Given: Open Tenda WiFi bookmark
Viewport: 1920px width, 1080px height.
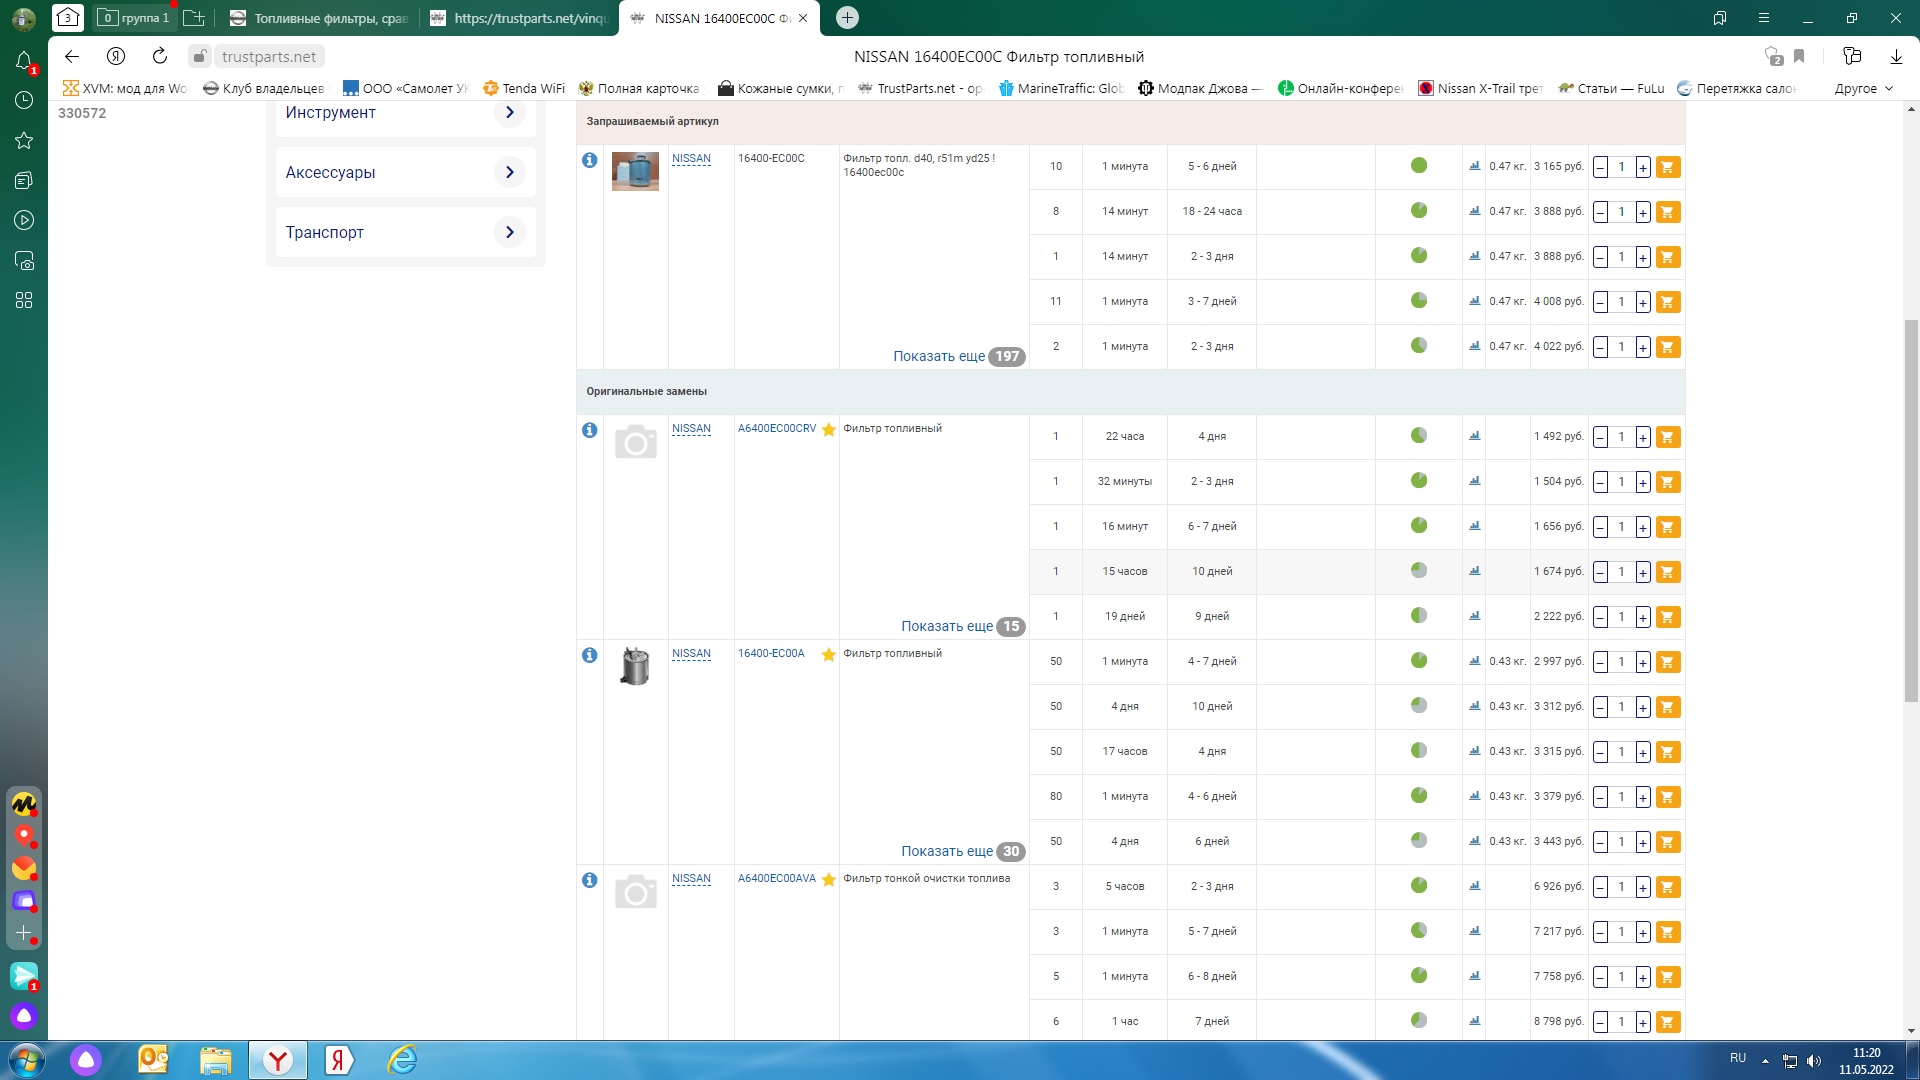Looking at the screenshot, I should point(524,88).
